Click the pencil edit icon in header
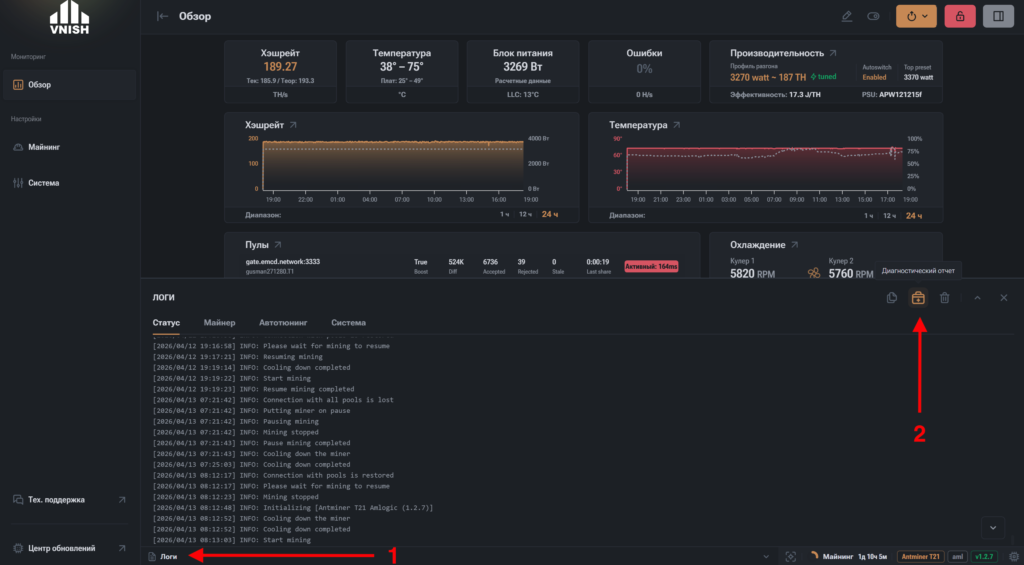Screen dimensions: 1024x565 pyautogui.click(x=847, y=16)
